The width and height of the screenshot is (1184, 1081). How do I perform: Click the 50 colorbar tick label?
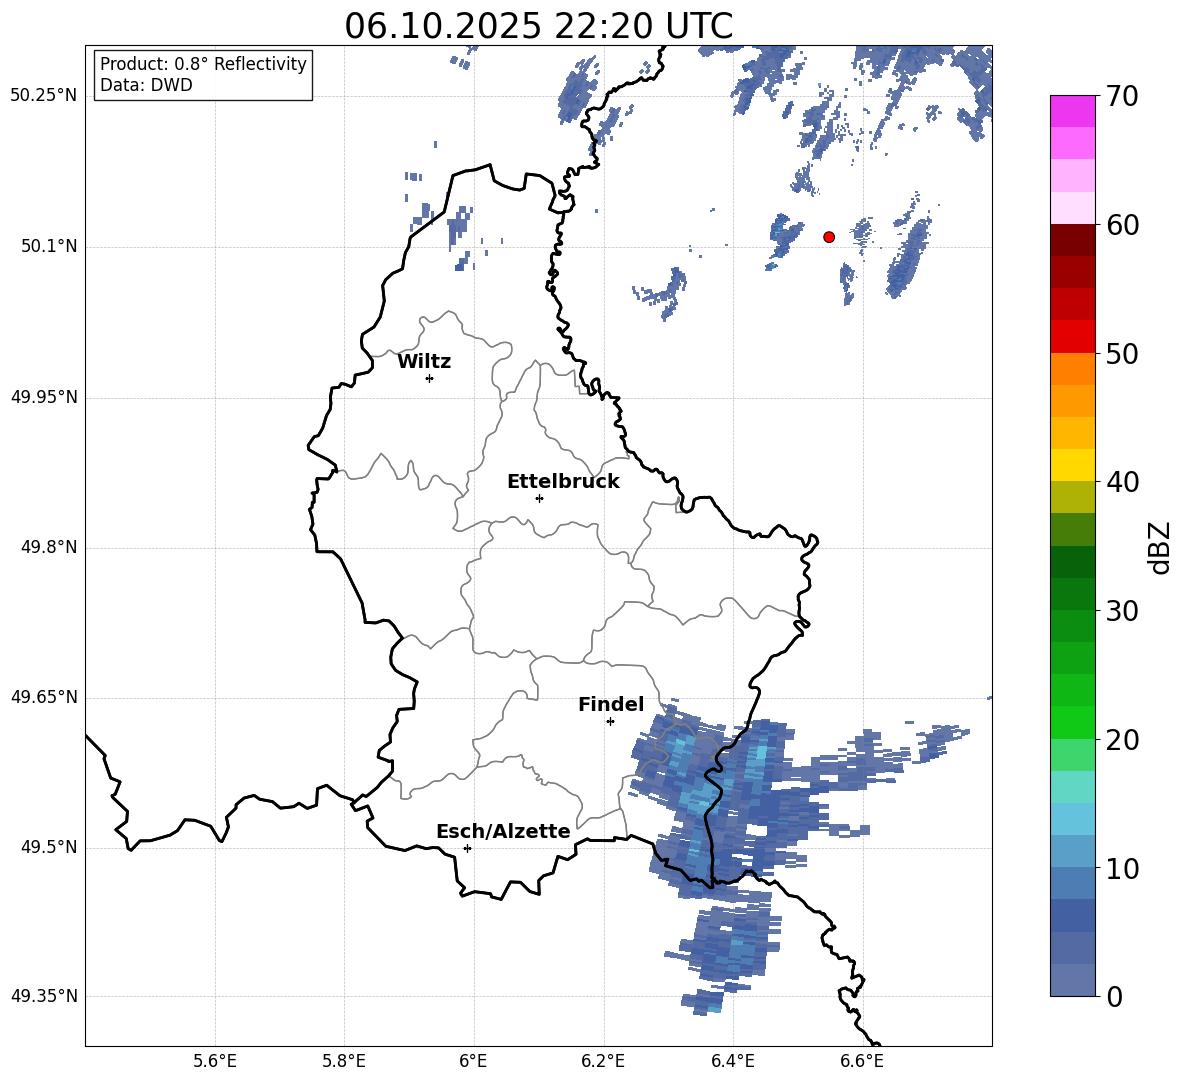pos(1122,354)
